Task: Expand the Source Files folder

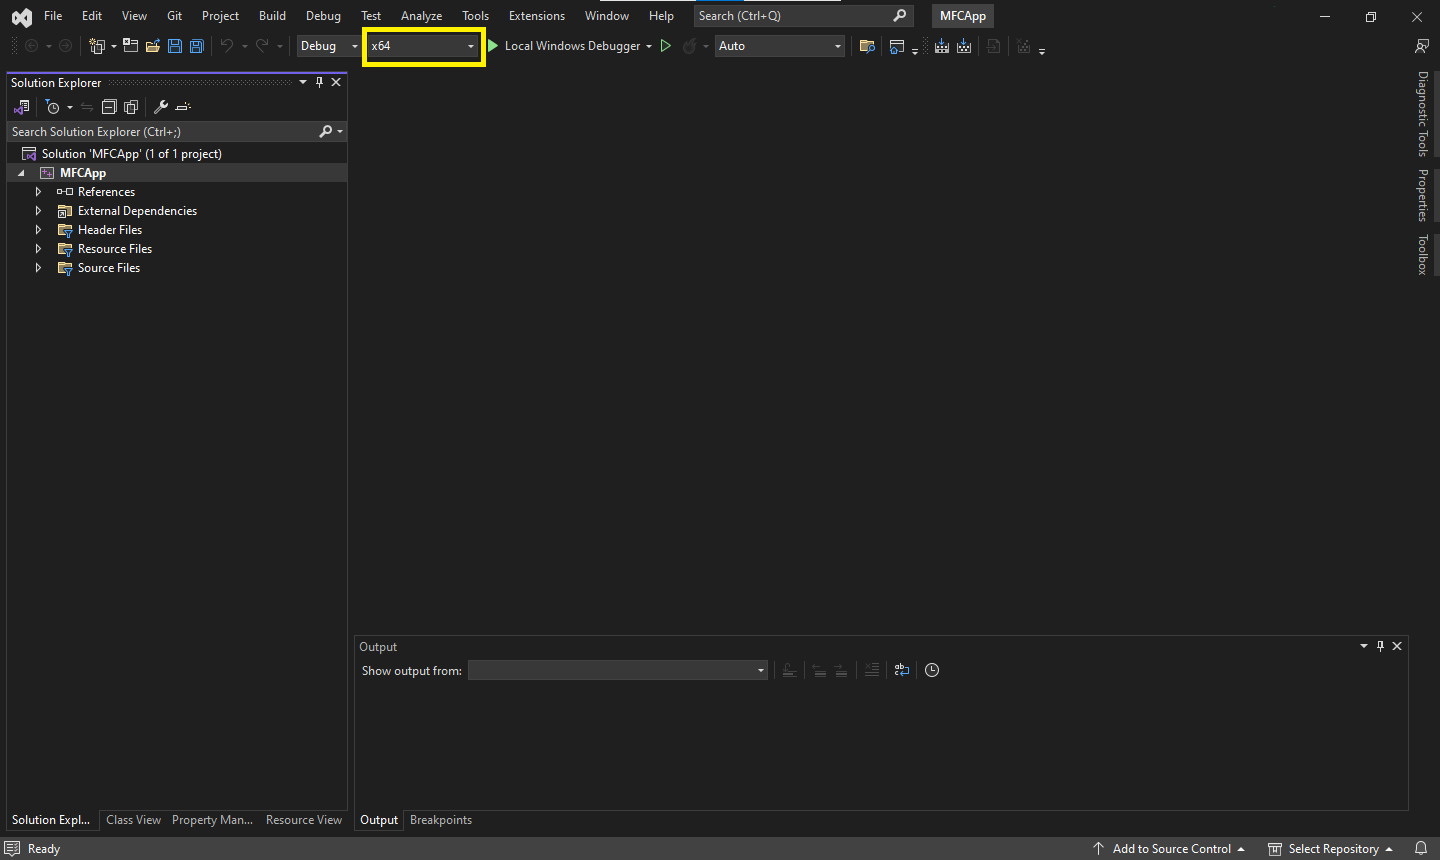Action: coord(38,268)
